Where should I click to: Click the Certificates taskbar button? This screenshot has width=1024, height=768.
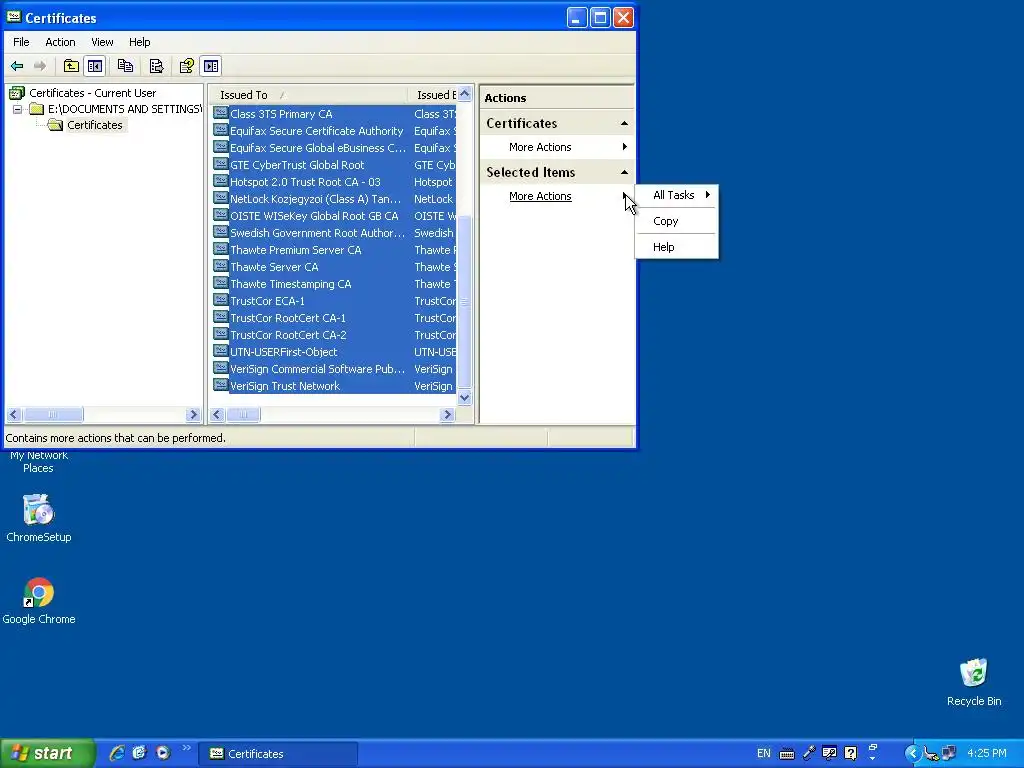pos(278,754)
